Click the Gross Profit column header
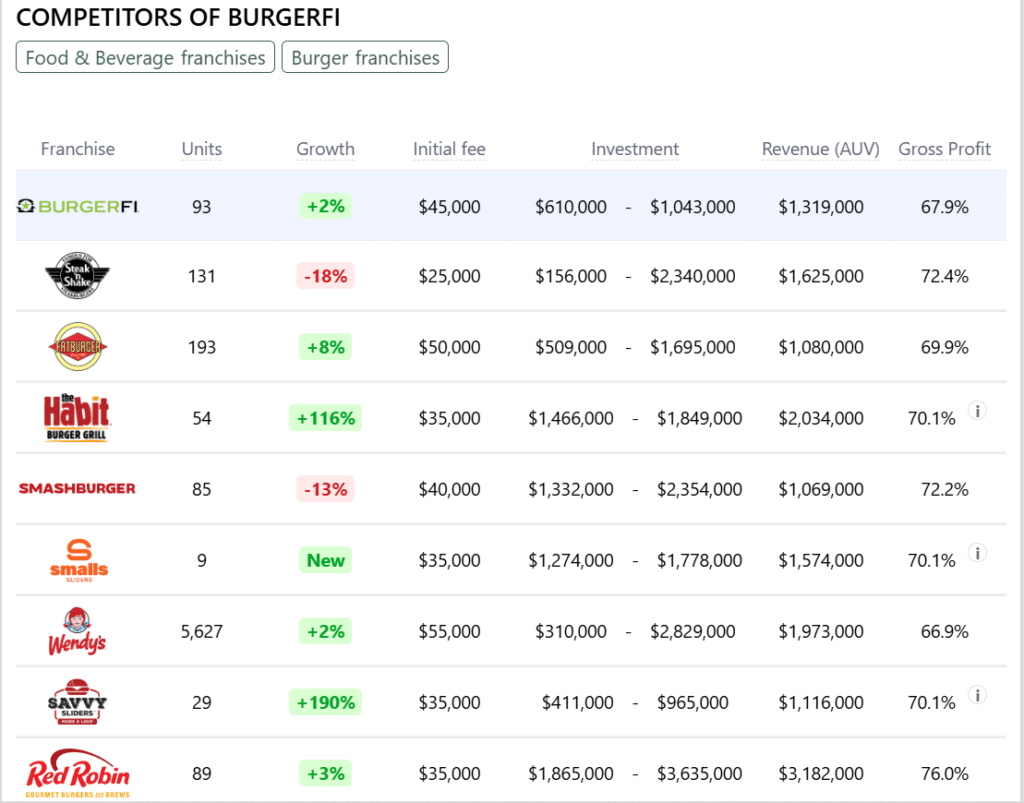This screenshot has width=1024, height=803. click(944, 149)
